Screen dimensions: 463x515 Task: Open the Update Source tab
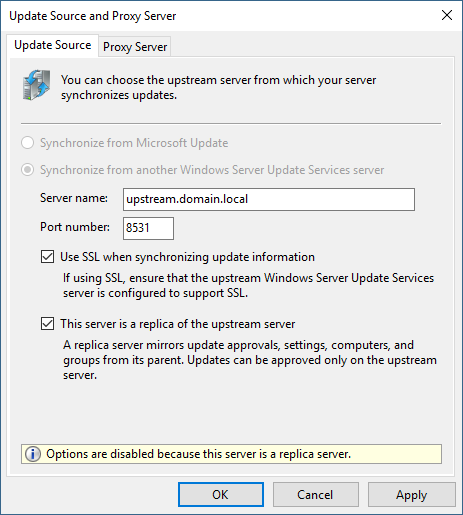click(53, 45)
